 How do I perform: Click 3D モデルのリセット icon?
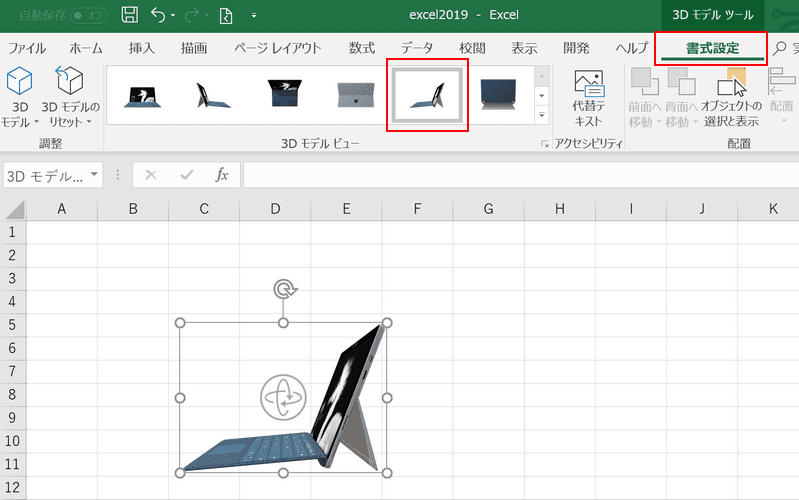click(69, 81)
